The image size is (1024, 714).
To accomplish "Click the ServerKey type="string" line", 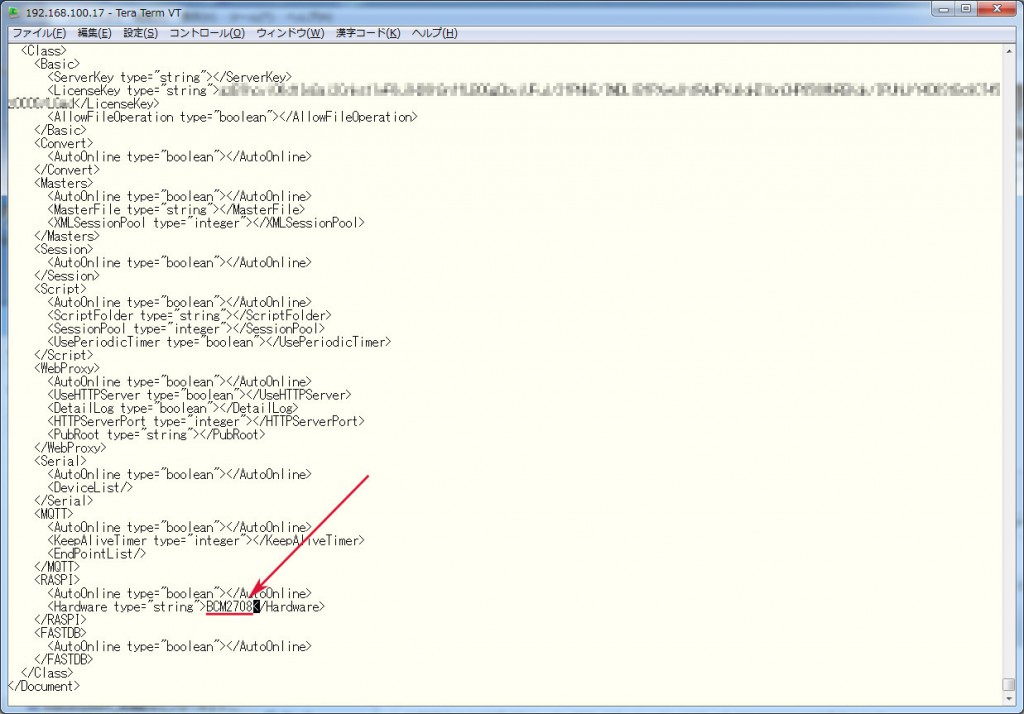I will point(170,77).
